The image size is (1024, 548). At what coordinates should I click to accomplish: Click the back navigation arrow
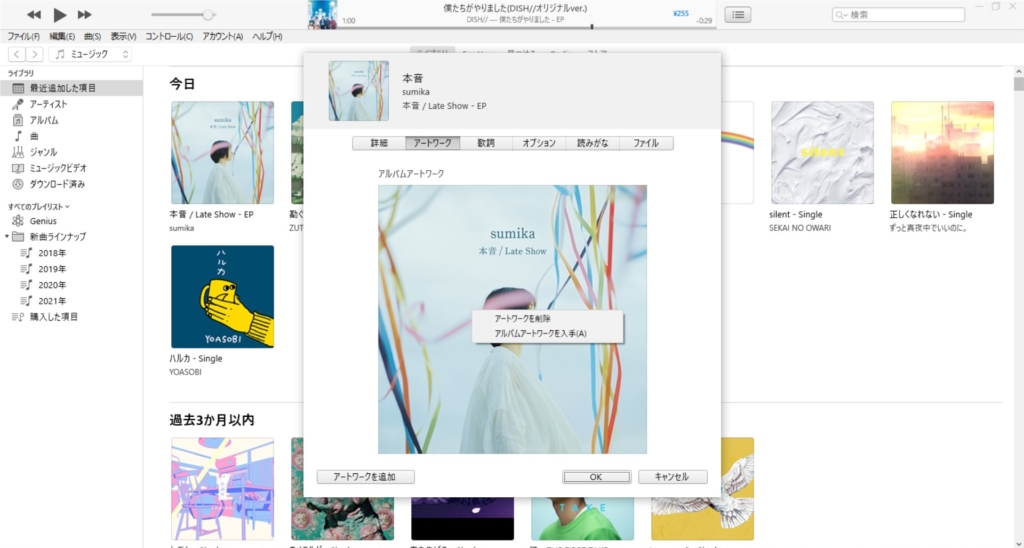17,54
